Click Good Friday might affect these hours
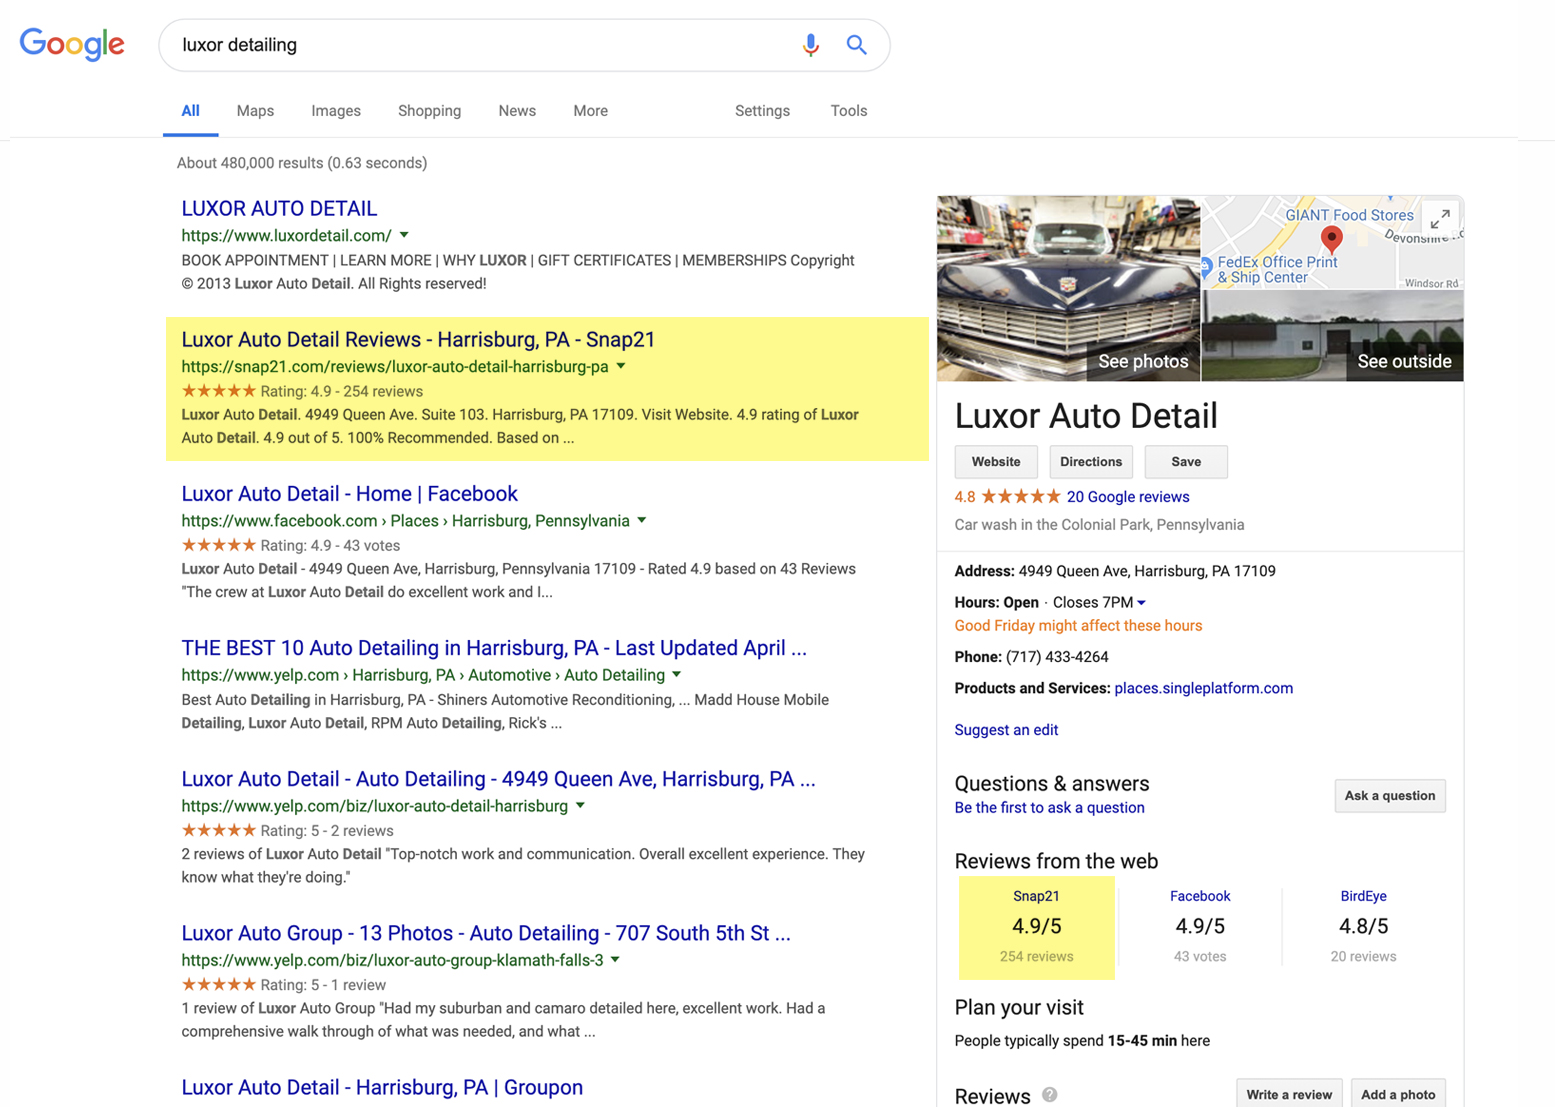Viewport: 1555px width, 1107px height. [1078, 626]
